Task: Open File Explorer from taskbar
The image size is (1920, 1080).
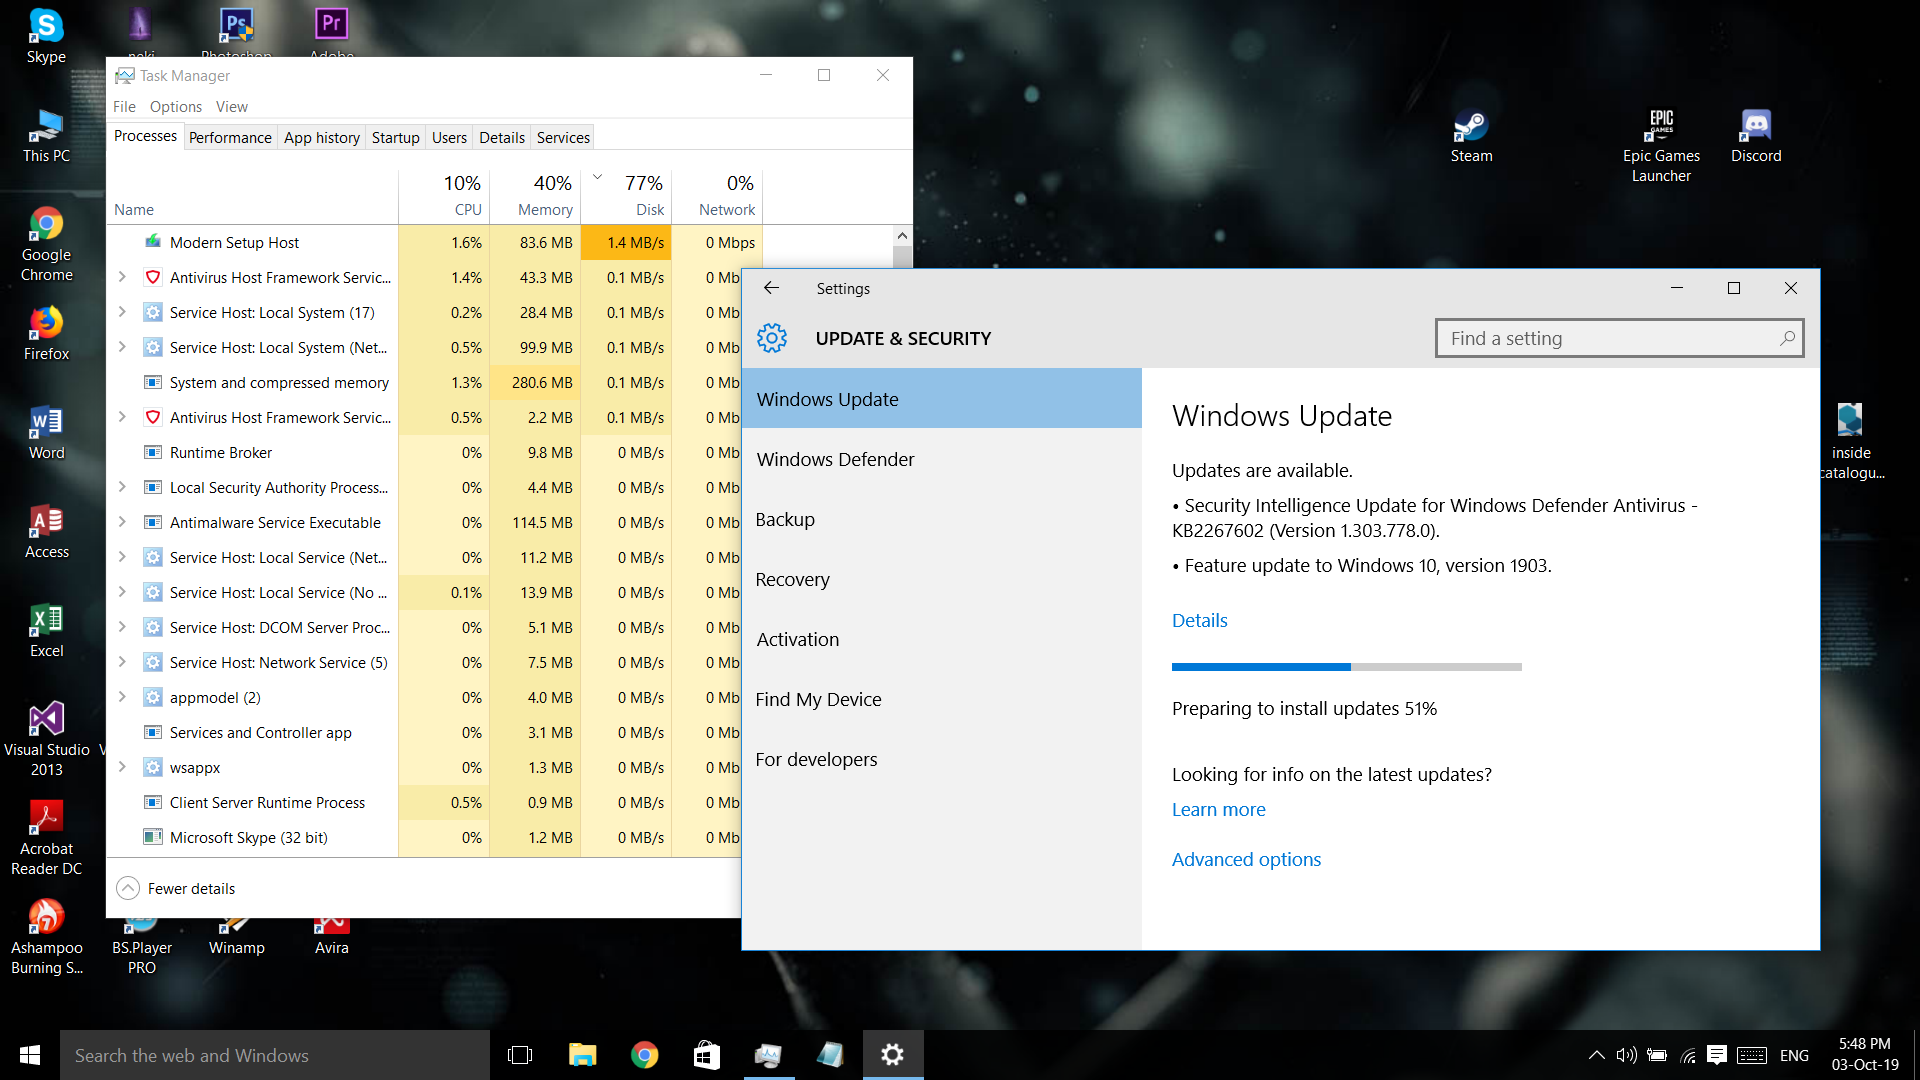Action: click(582, 1055)
